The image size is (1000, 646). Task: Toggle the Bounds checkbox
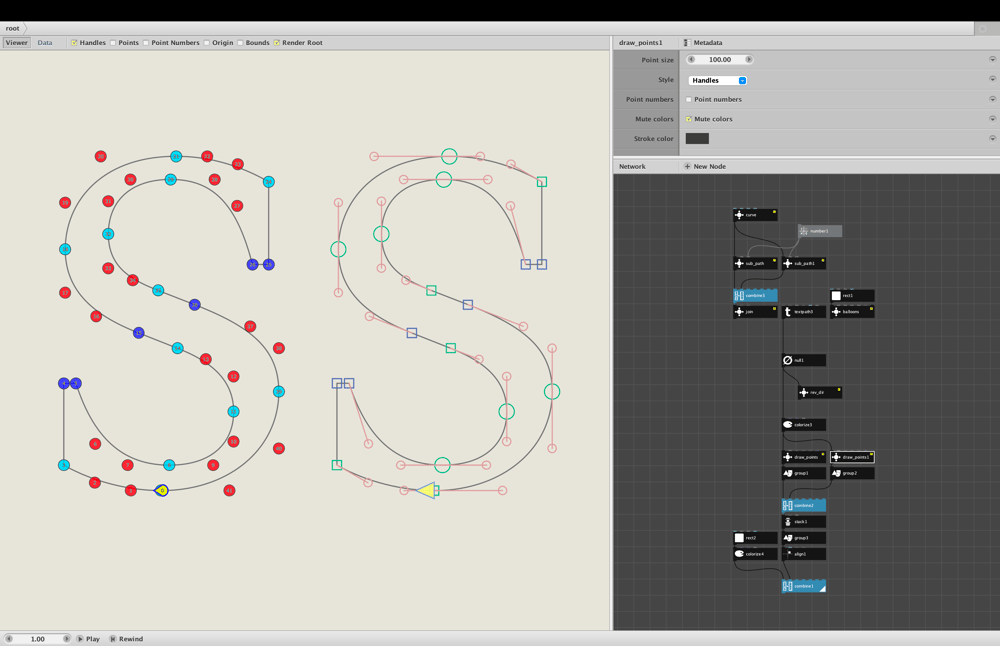pyautogui.click(x=240, y=43)
